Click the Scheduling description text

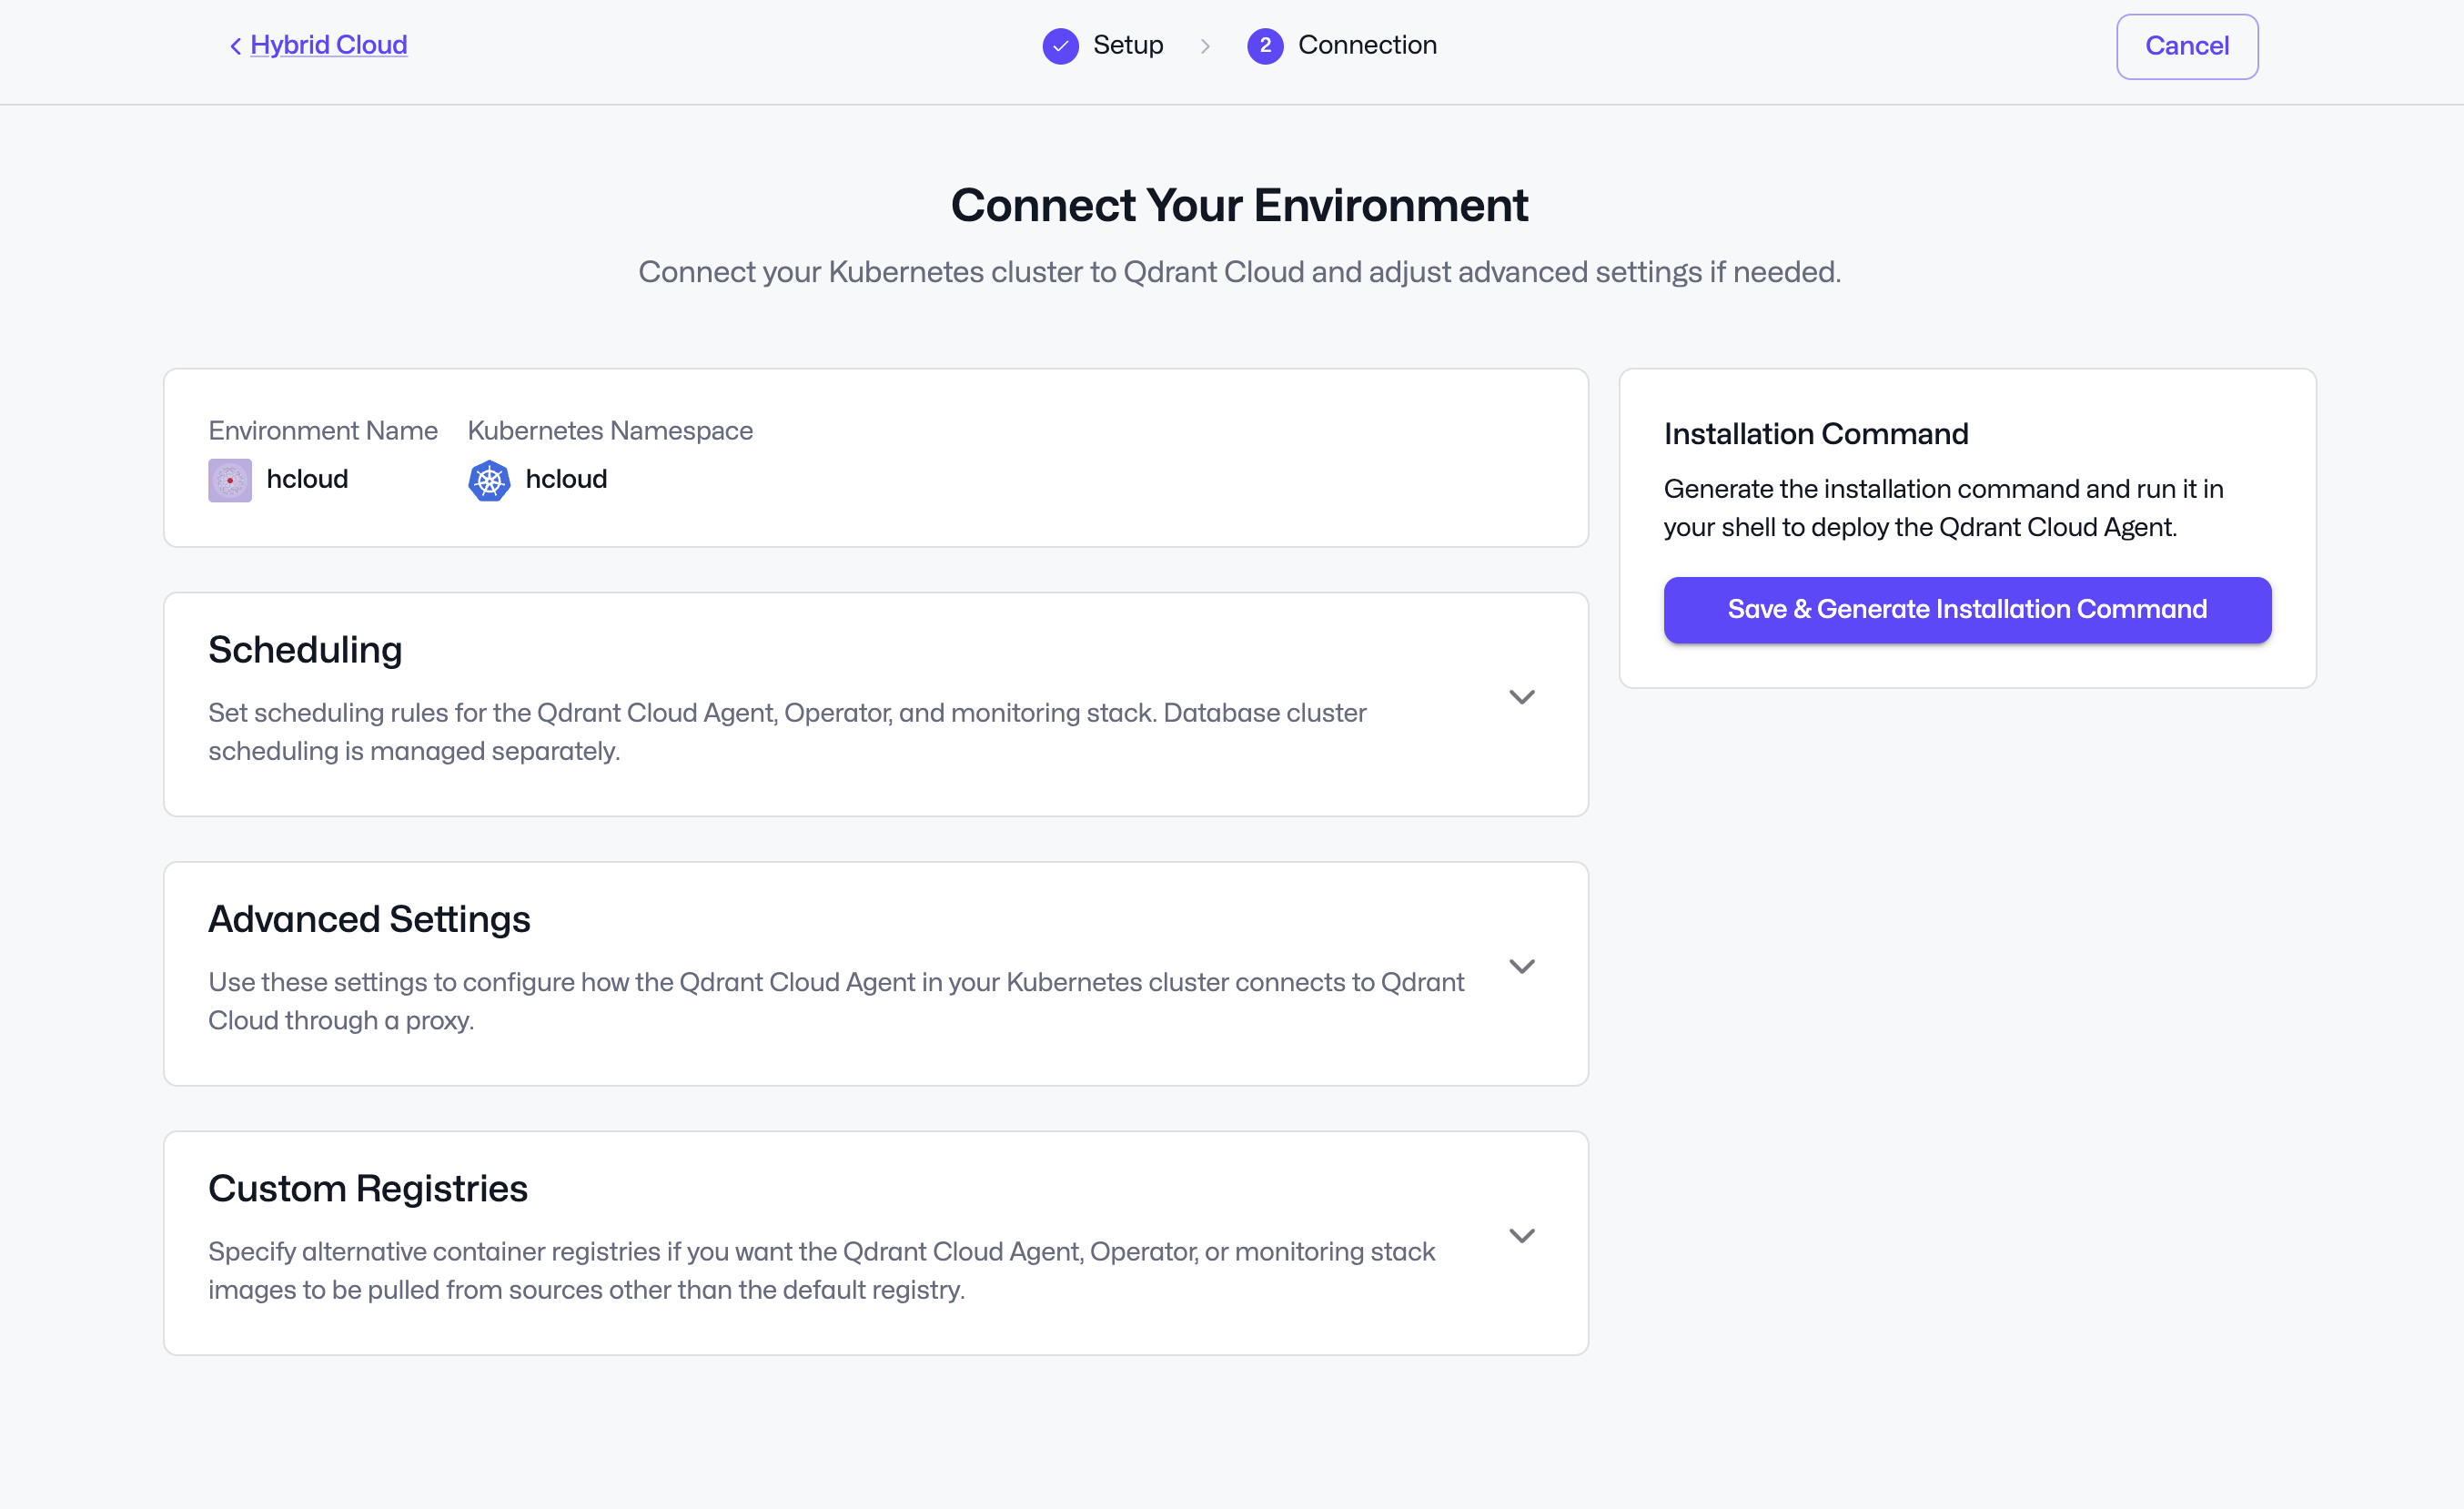point(787,732)
